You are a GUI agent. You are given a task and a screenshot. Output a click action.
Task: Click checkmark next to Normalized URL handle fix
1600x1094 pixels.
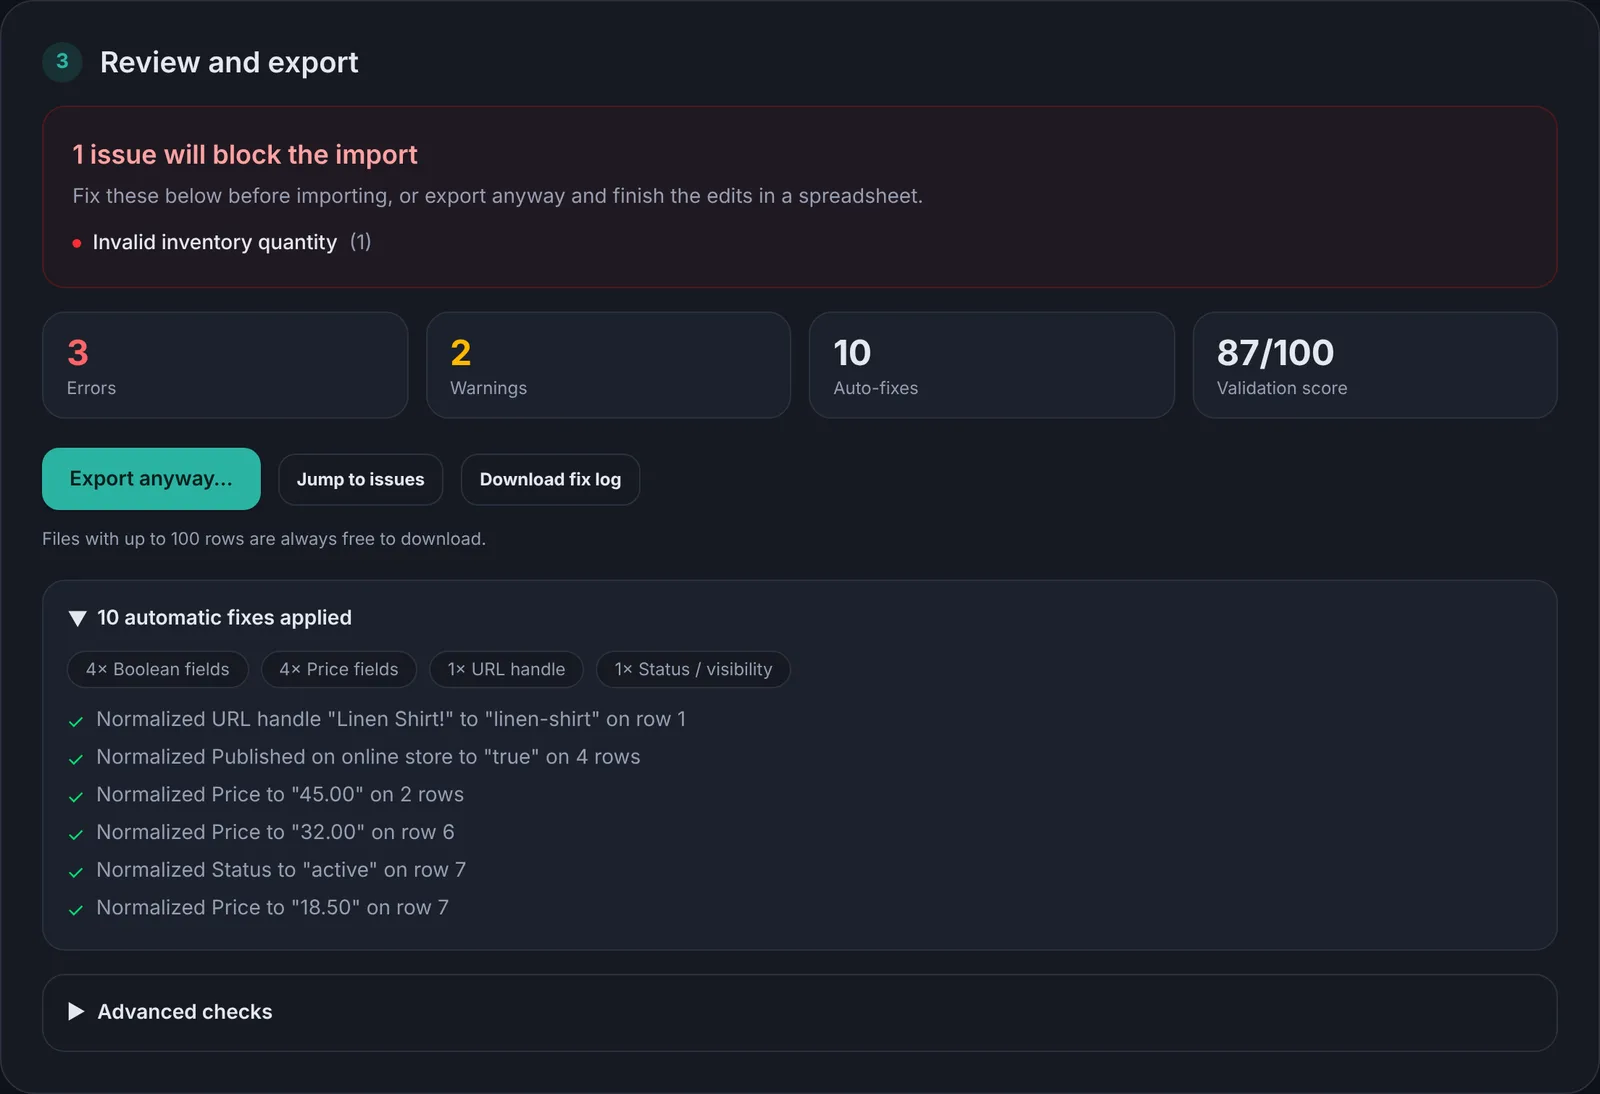click(x=76, y=721)
